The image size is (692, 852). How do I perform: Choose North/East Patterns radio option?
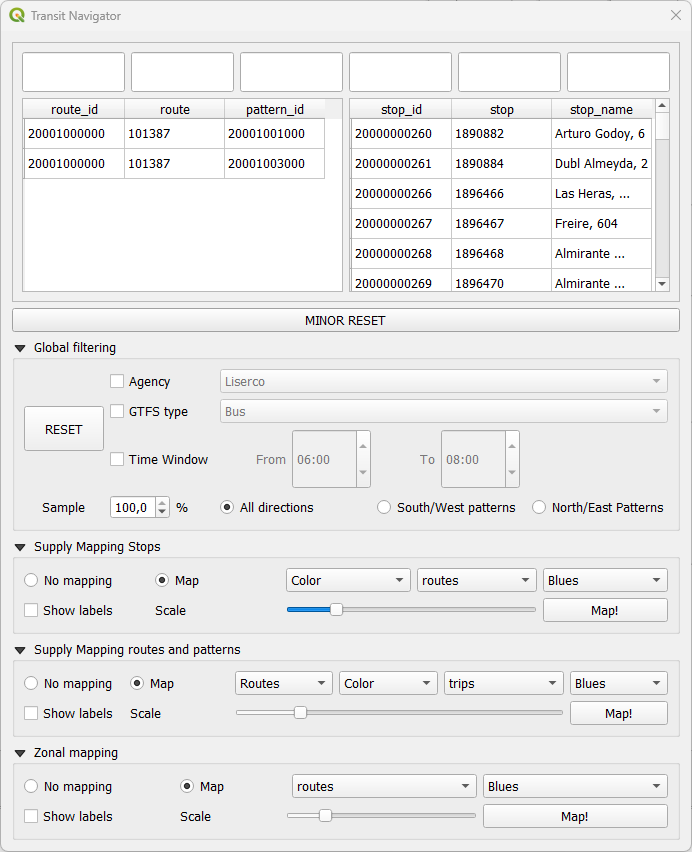tap(539, 508)
